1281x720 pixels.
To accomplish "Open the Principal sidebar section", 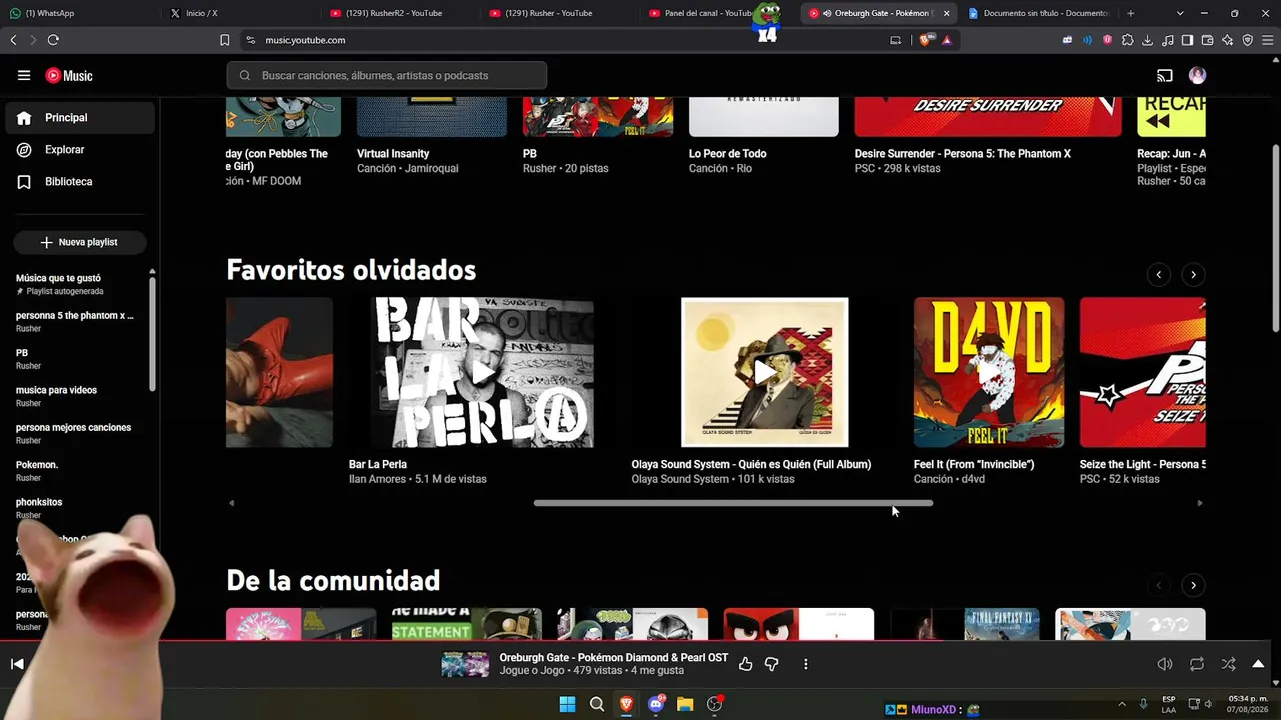I will (80, 118).
